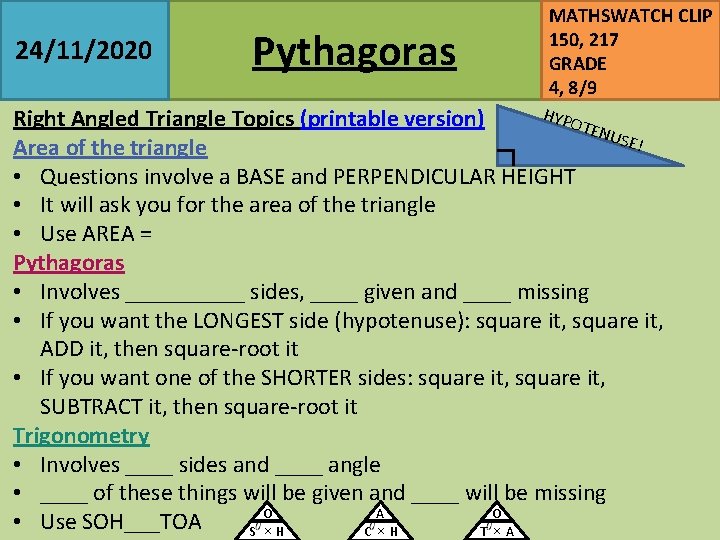The width and height of the screenshot is (720, 540).
Task: Click the grade value 4, 8/9
Action: coord(573,87)
